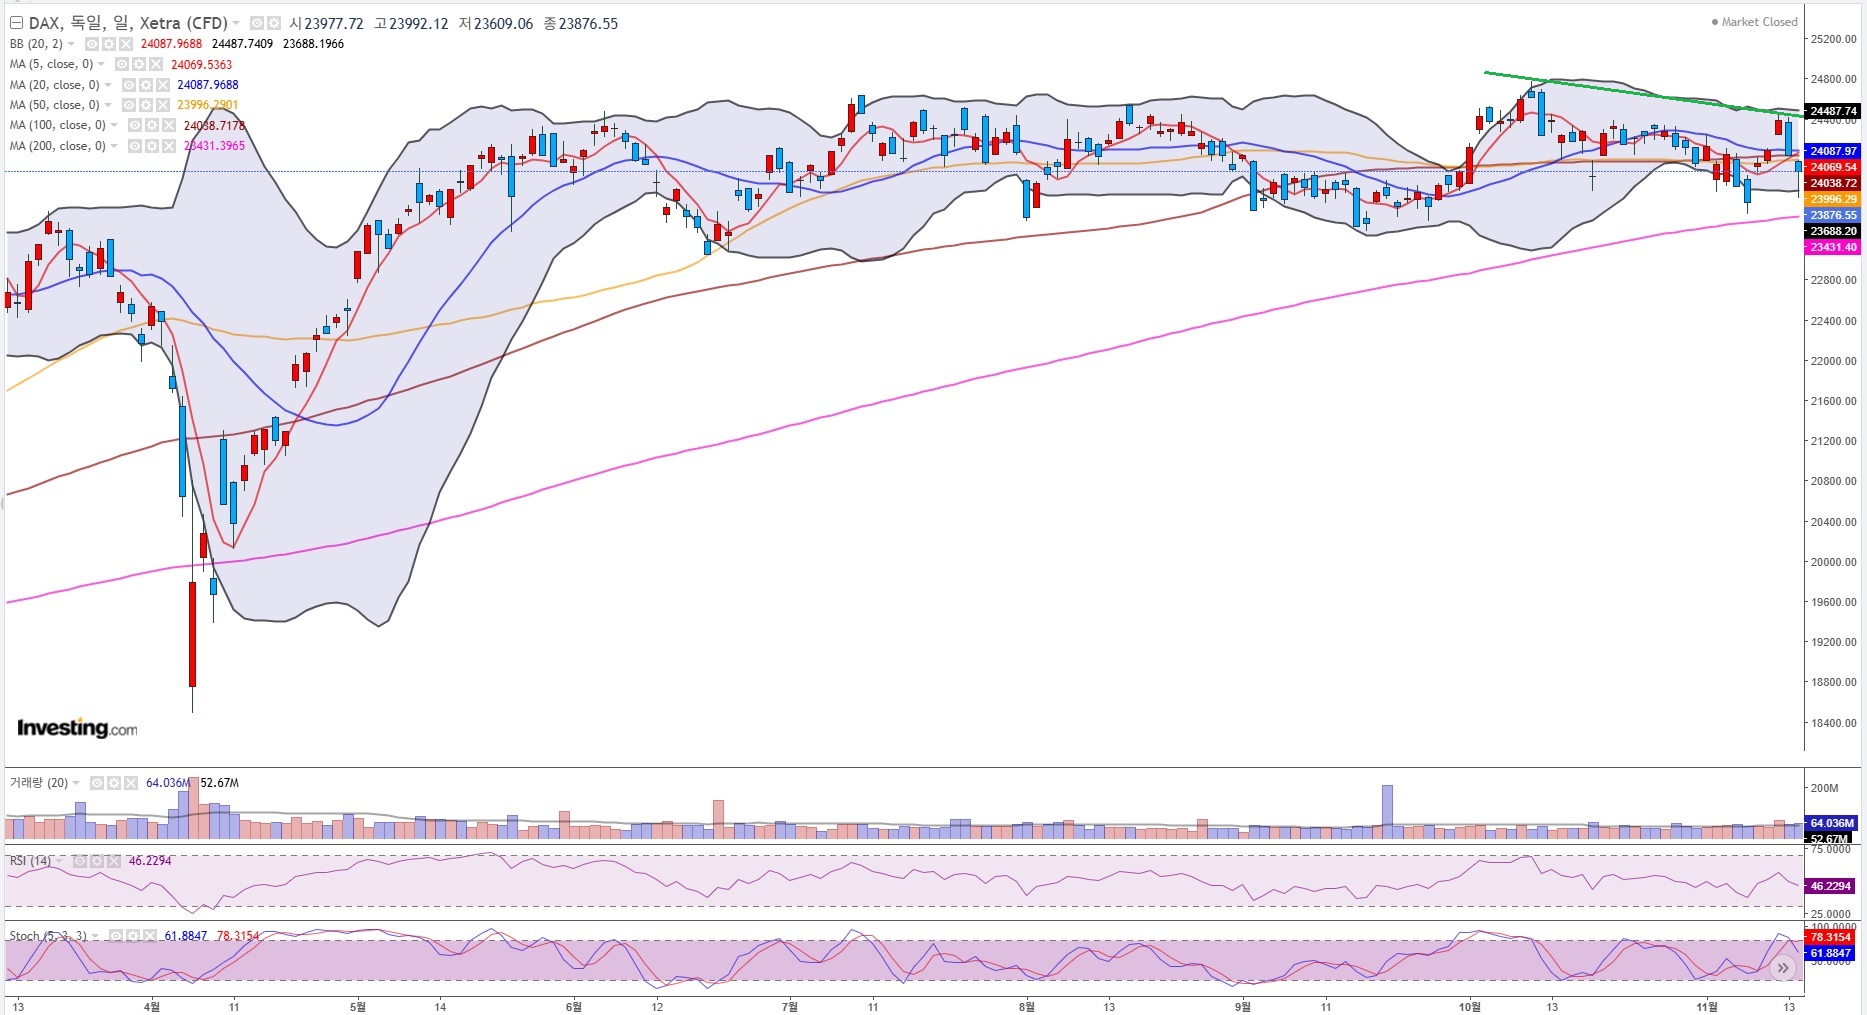
Task: Hide the MA (200, close, 0) line
Action: pyautogui.click(x=135, y=146)
